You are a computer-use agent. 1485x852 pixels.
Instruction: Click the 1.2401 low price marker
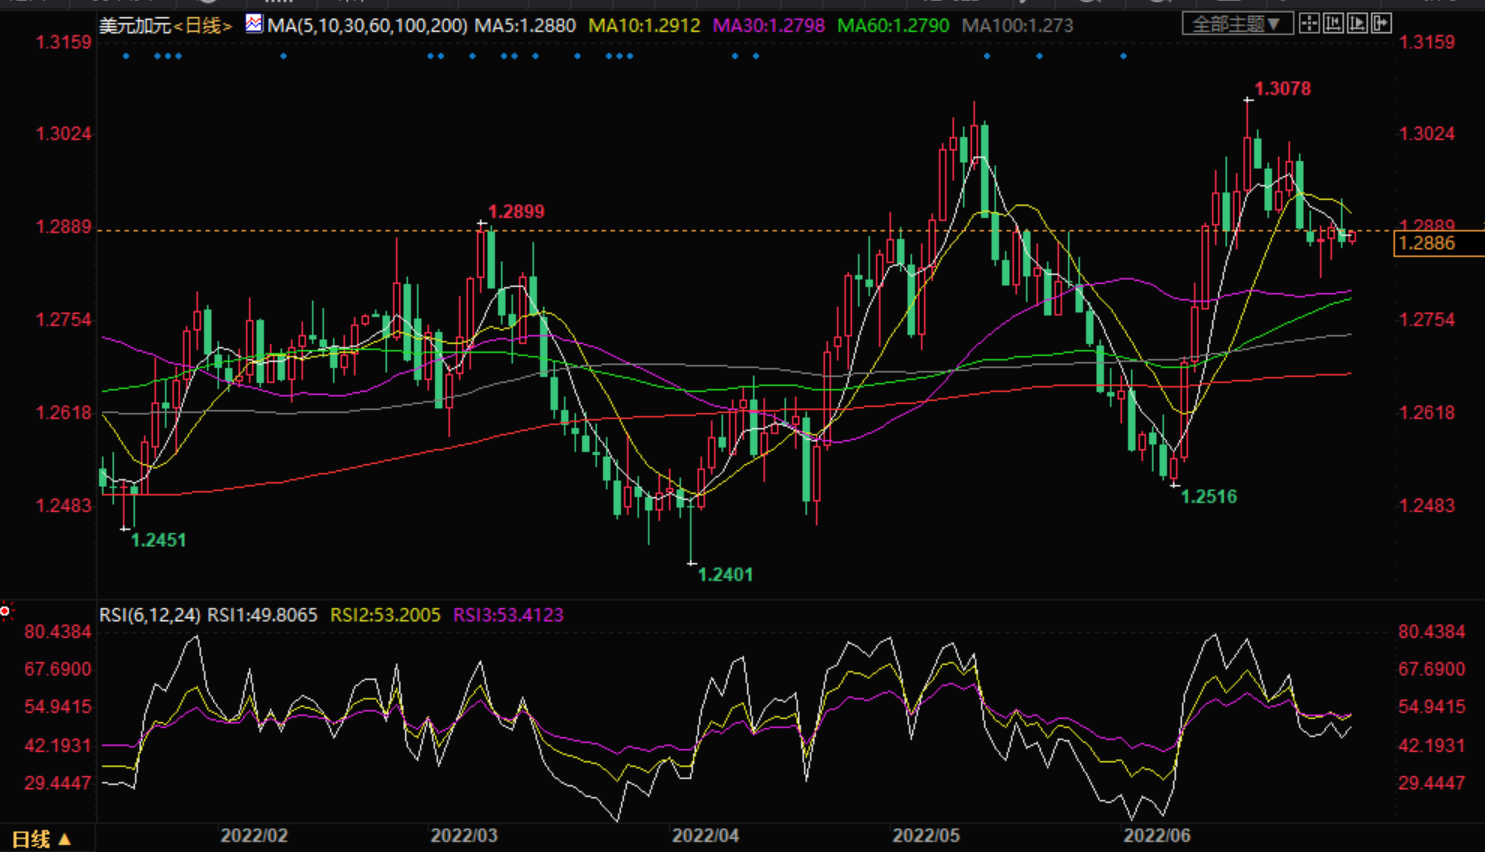point(725,575)
